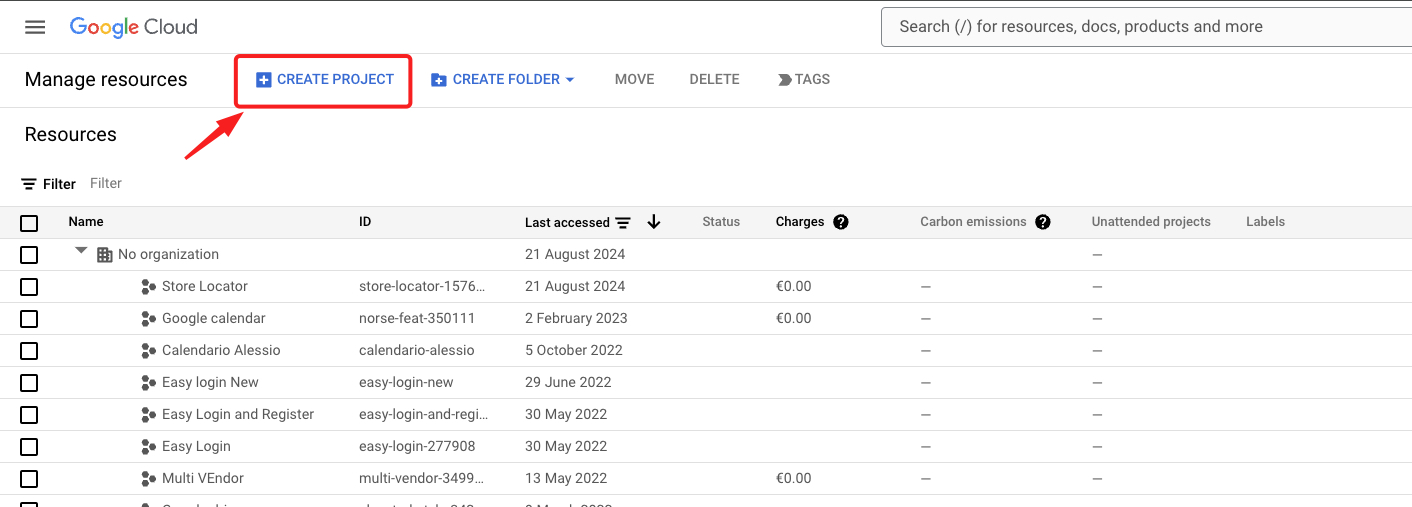
Task: Select the Easy Login and Register name
Action: (238, 415)
